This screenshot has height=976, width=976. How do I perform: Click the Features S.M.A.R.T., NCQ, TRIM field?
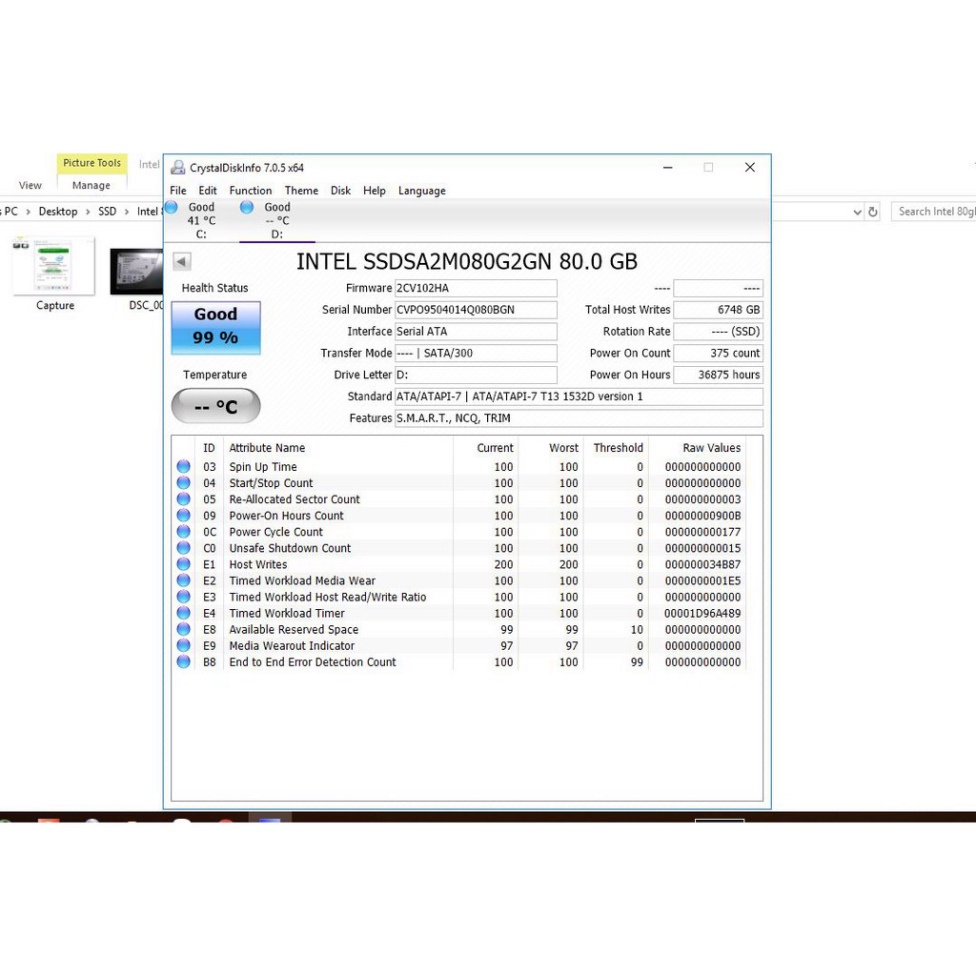tap(579, 418)
